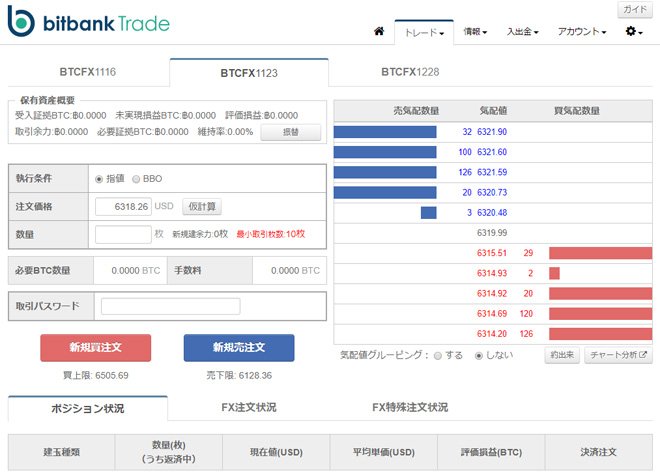Screen dimensions: 660x475
Task: Select the 指値 execution condition radio
Action: click(99, 179)
